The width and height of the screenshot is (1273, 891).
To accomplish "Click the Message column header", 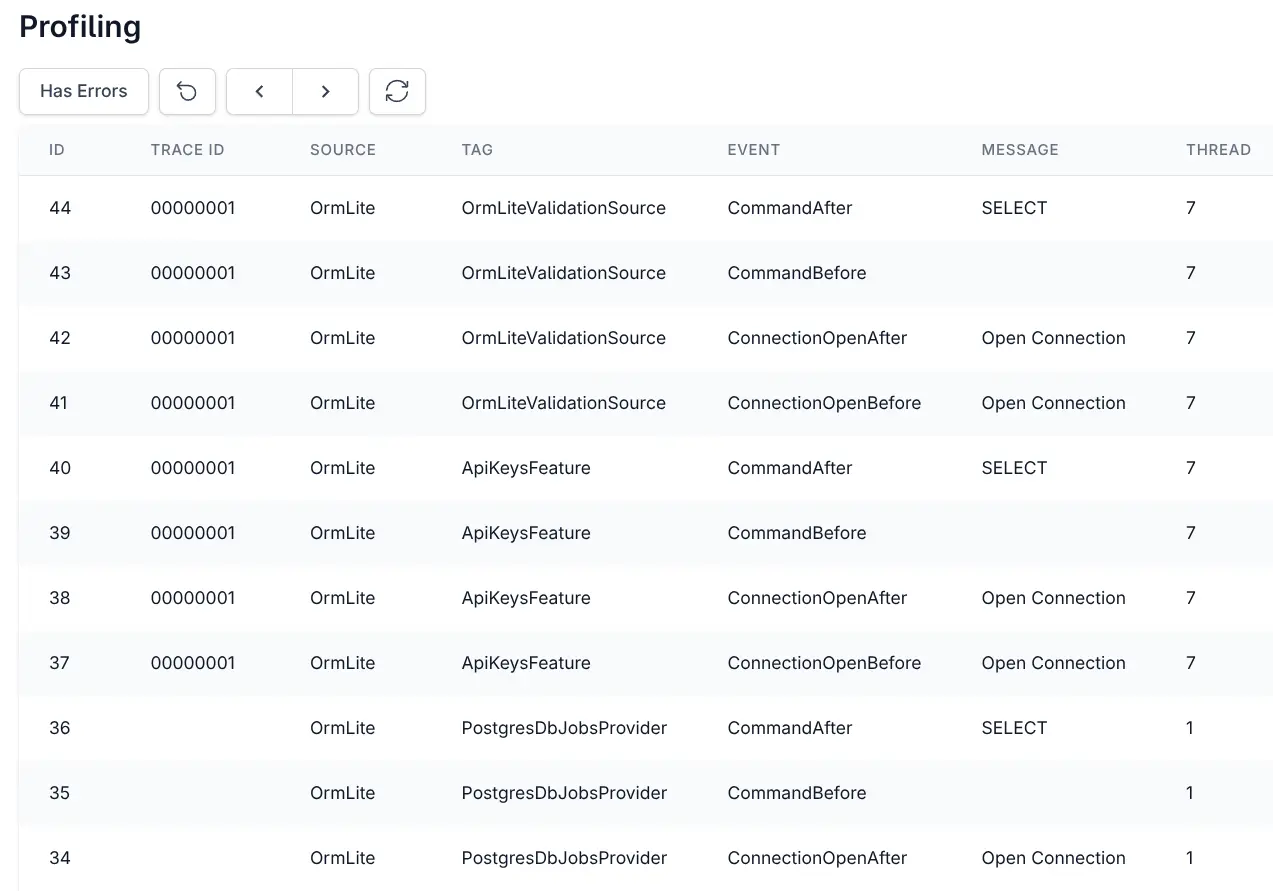I will tap(1019, 150).
